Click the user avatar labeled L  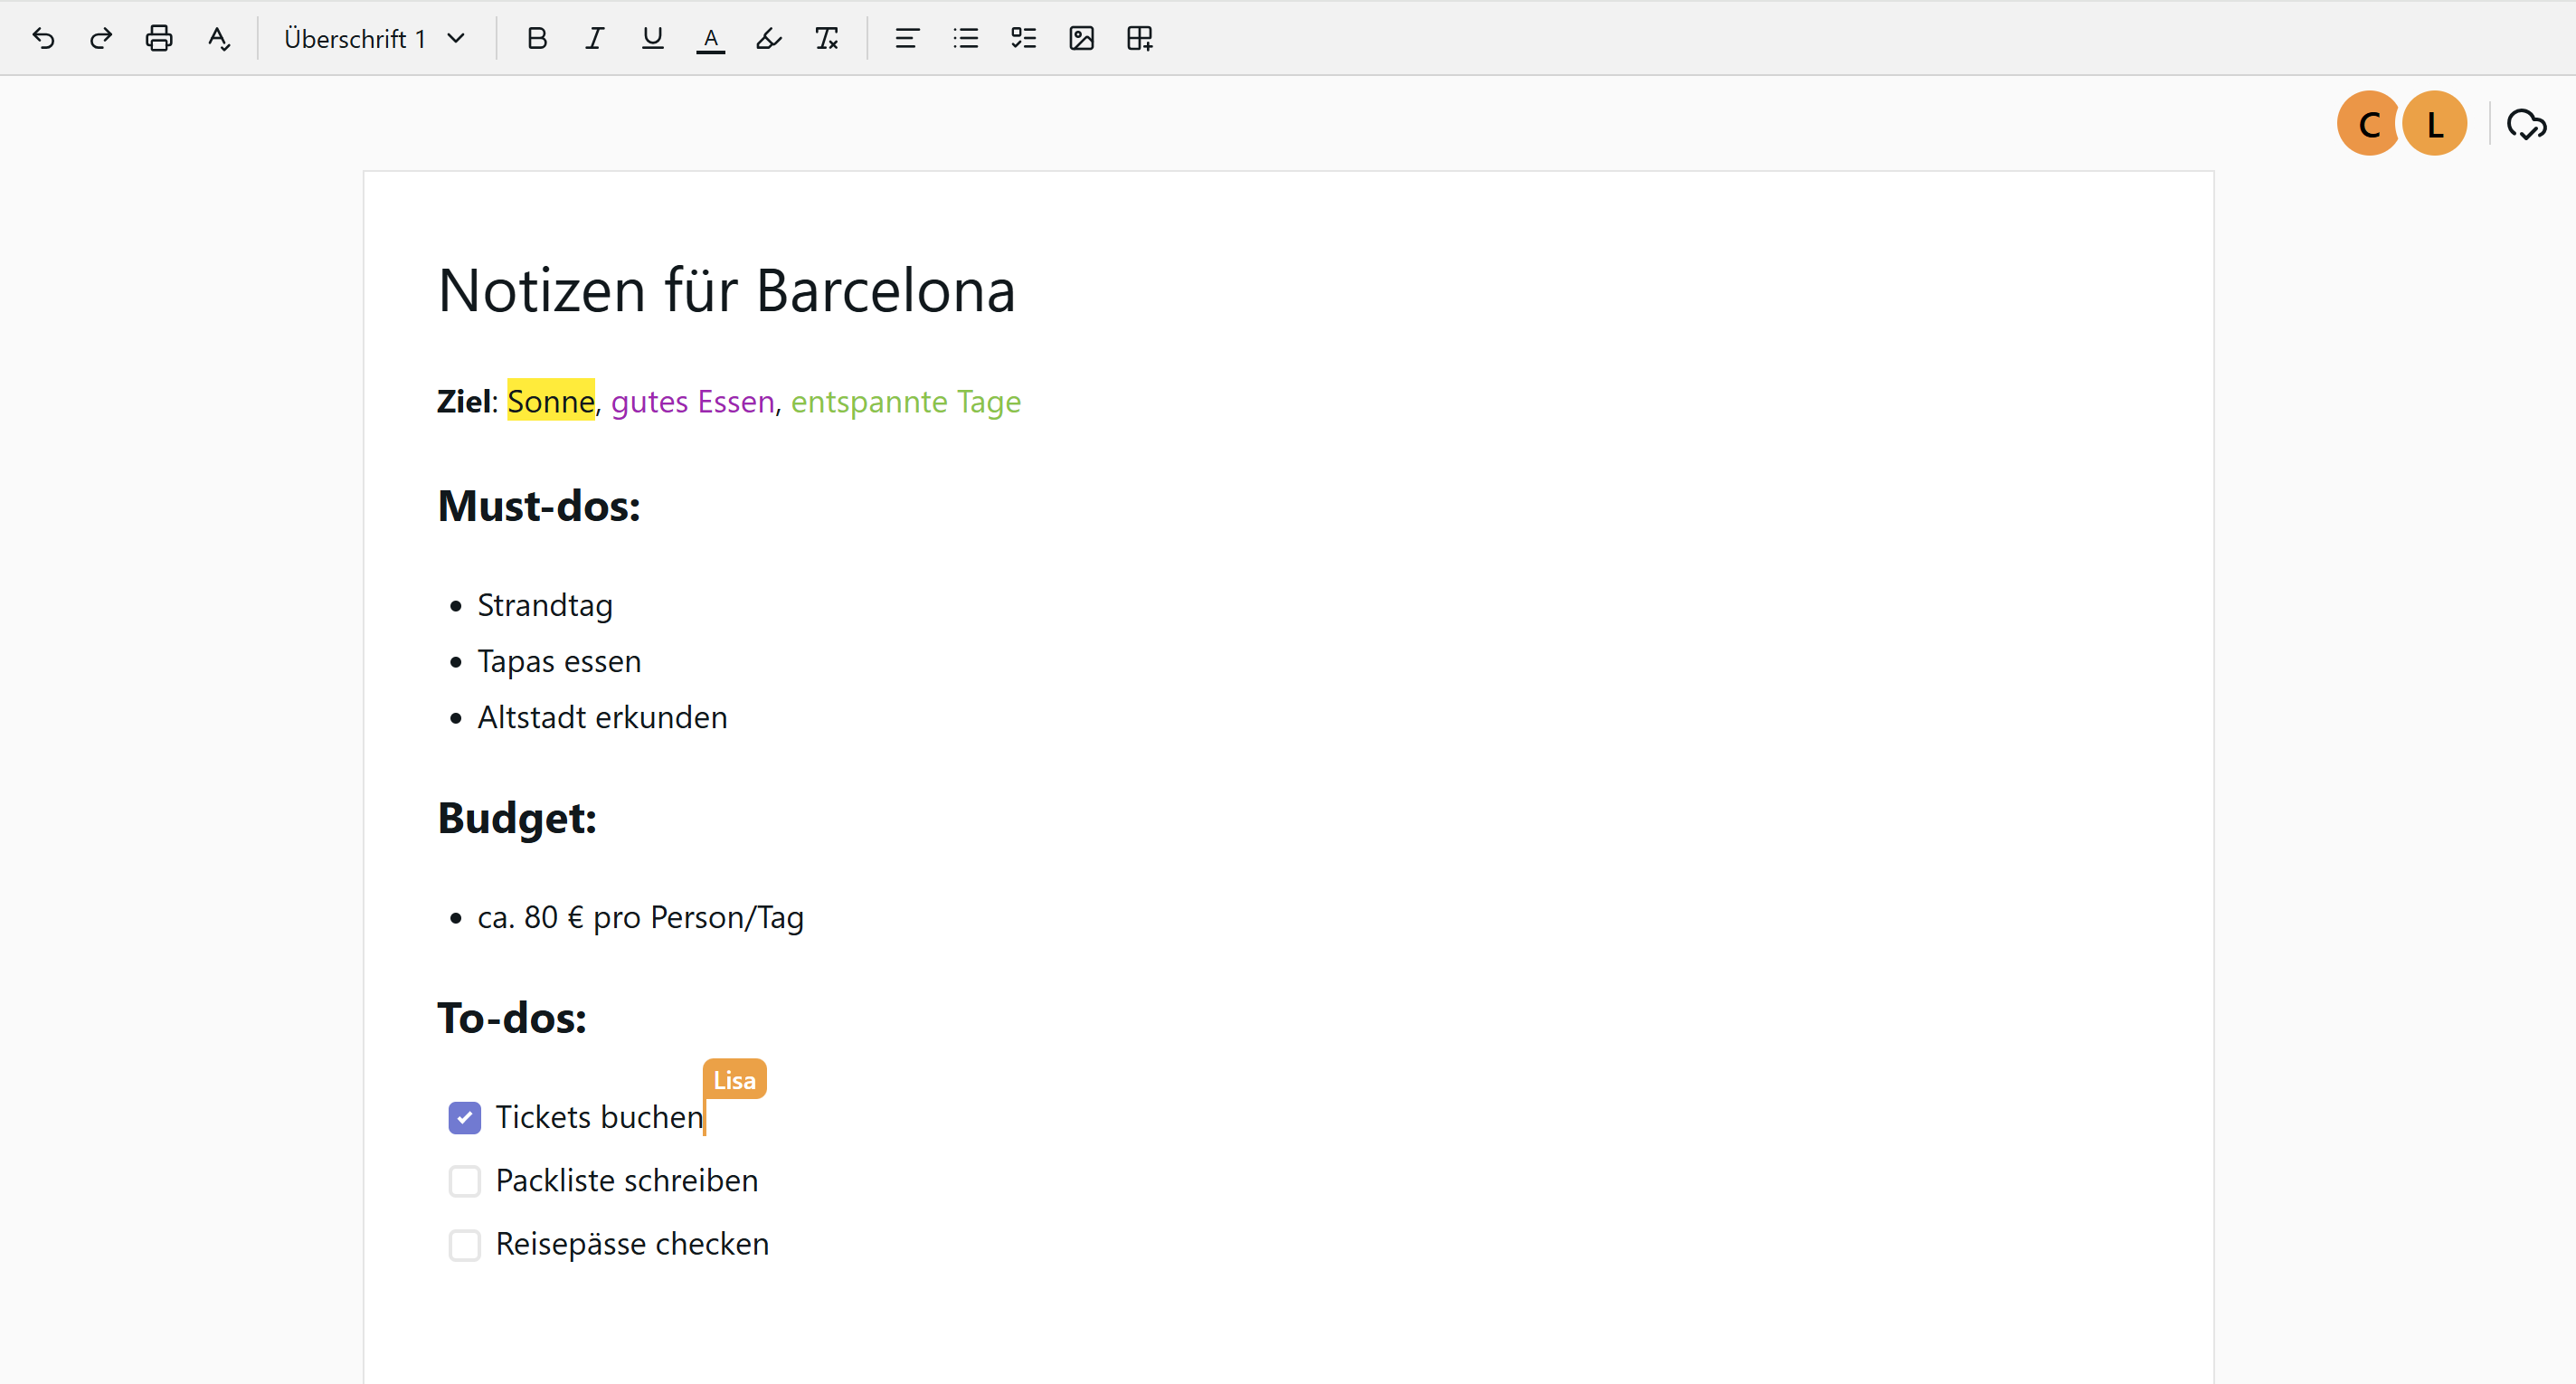pyautogui.click(x=2434, y=124)
